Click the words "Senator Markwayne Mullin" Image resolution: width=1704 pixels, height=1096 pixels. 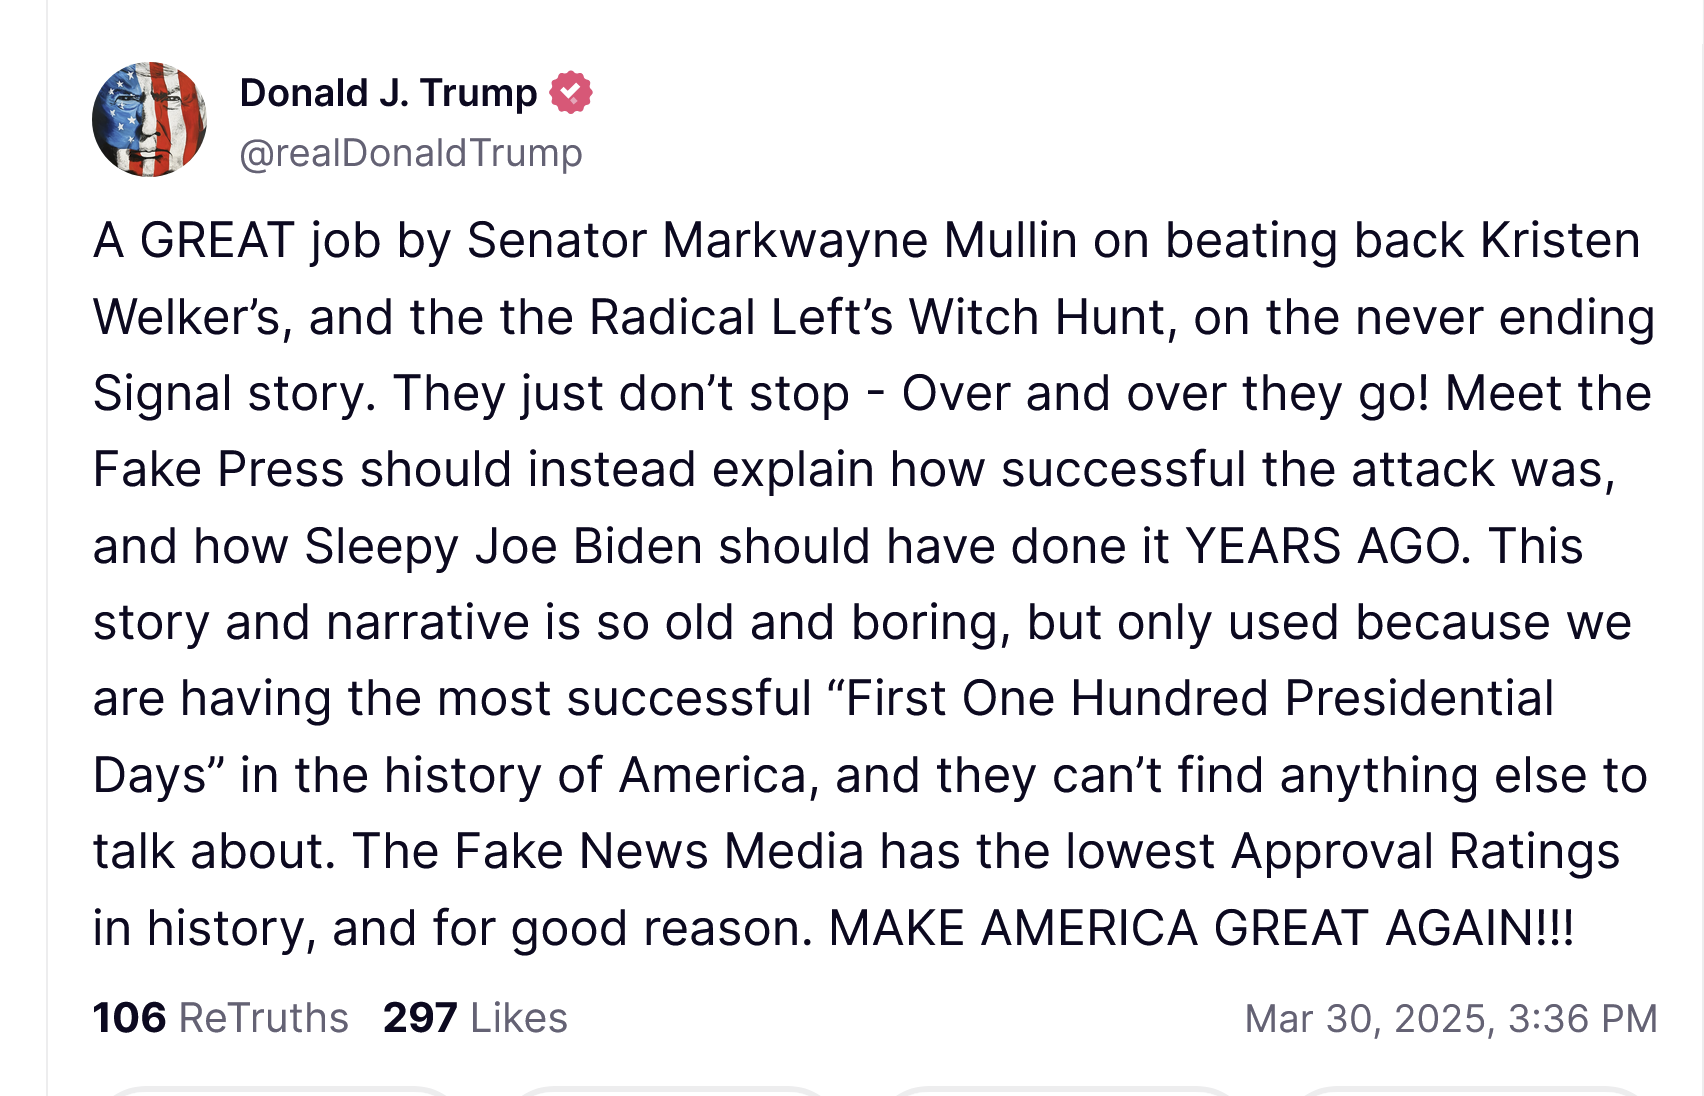[771, 241]
